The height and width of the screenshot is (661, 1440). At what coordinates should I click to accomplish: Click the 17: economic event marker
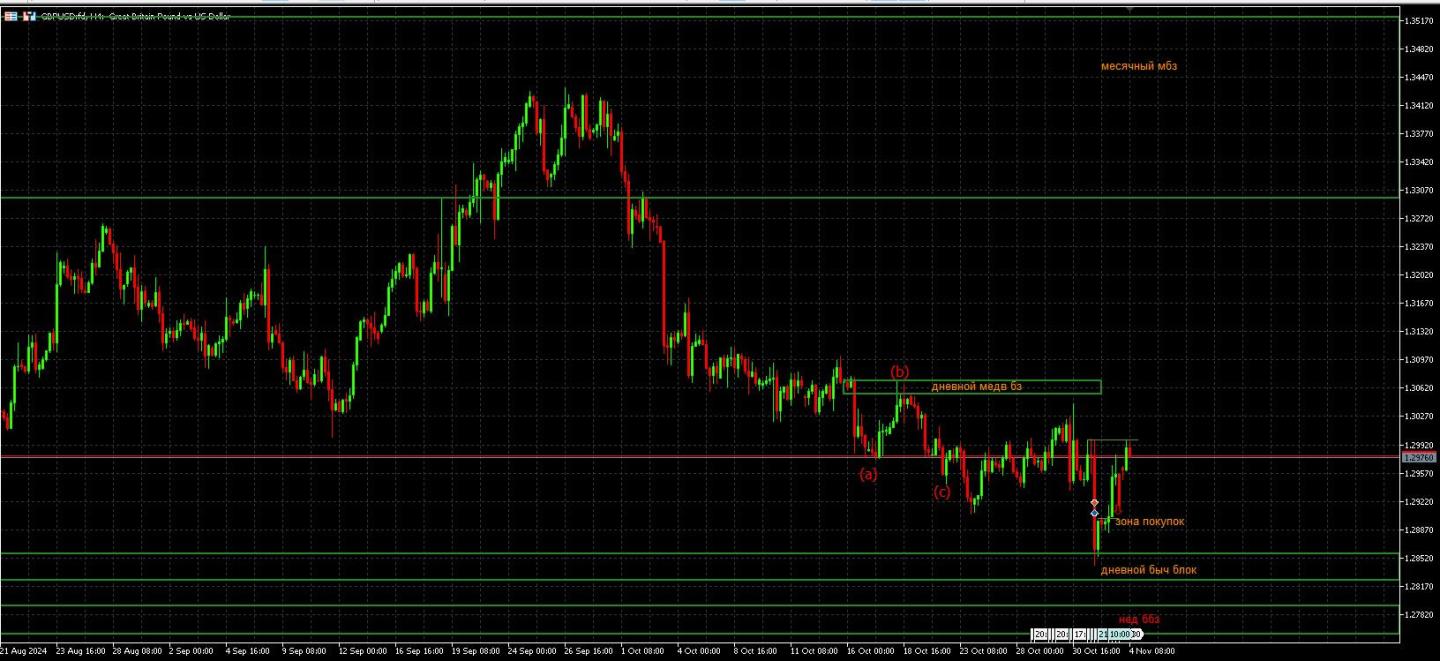1080,634
